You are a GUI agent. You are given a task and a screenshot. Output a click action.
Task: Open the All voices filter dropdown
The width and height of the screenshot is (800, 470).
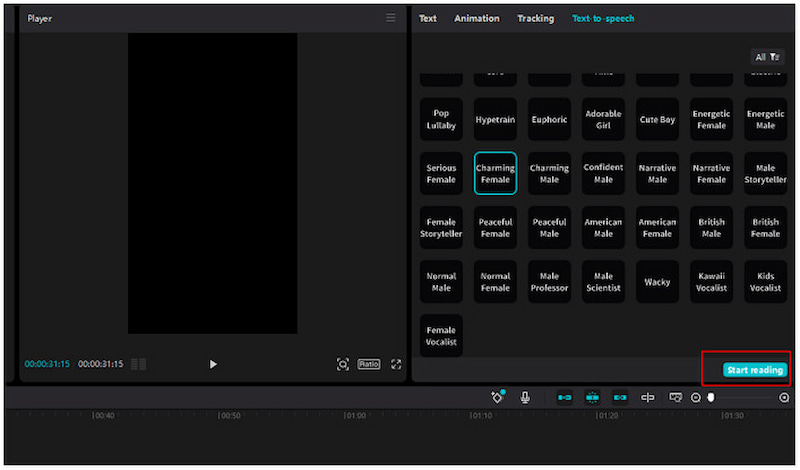(x=767, y=57)
